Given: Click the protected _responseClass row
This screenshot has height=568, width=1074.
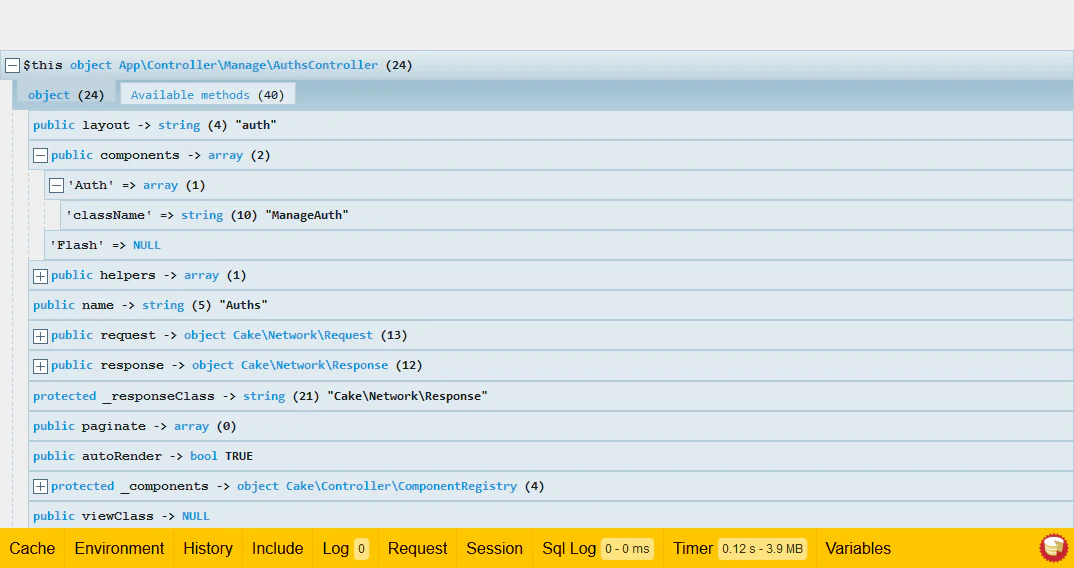Looking at the screenshot, I should pyautogui.click(x=551, y=396).
